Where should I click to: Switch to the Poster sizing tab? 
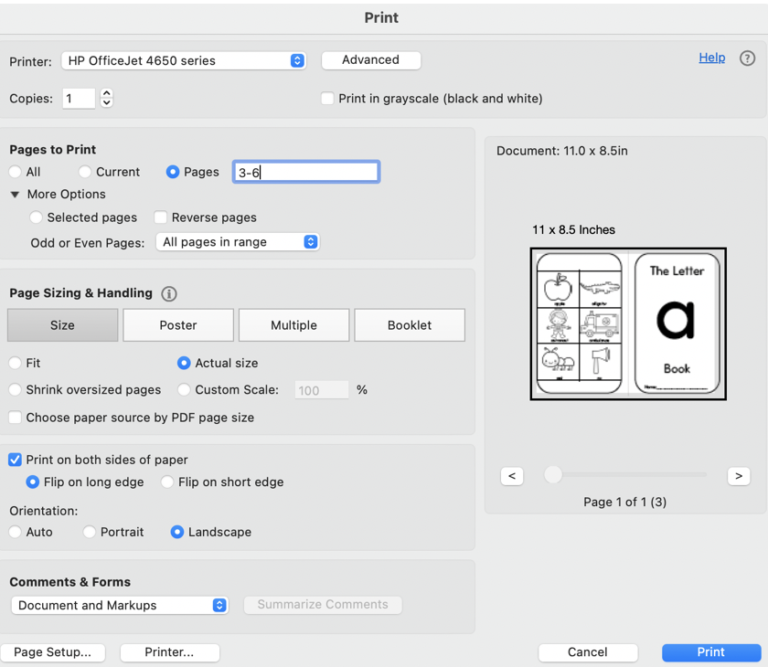(x=178, y=325)
